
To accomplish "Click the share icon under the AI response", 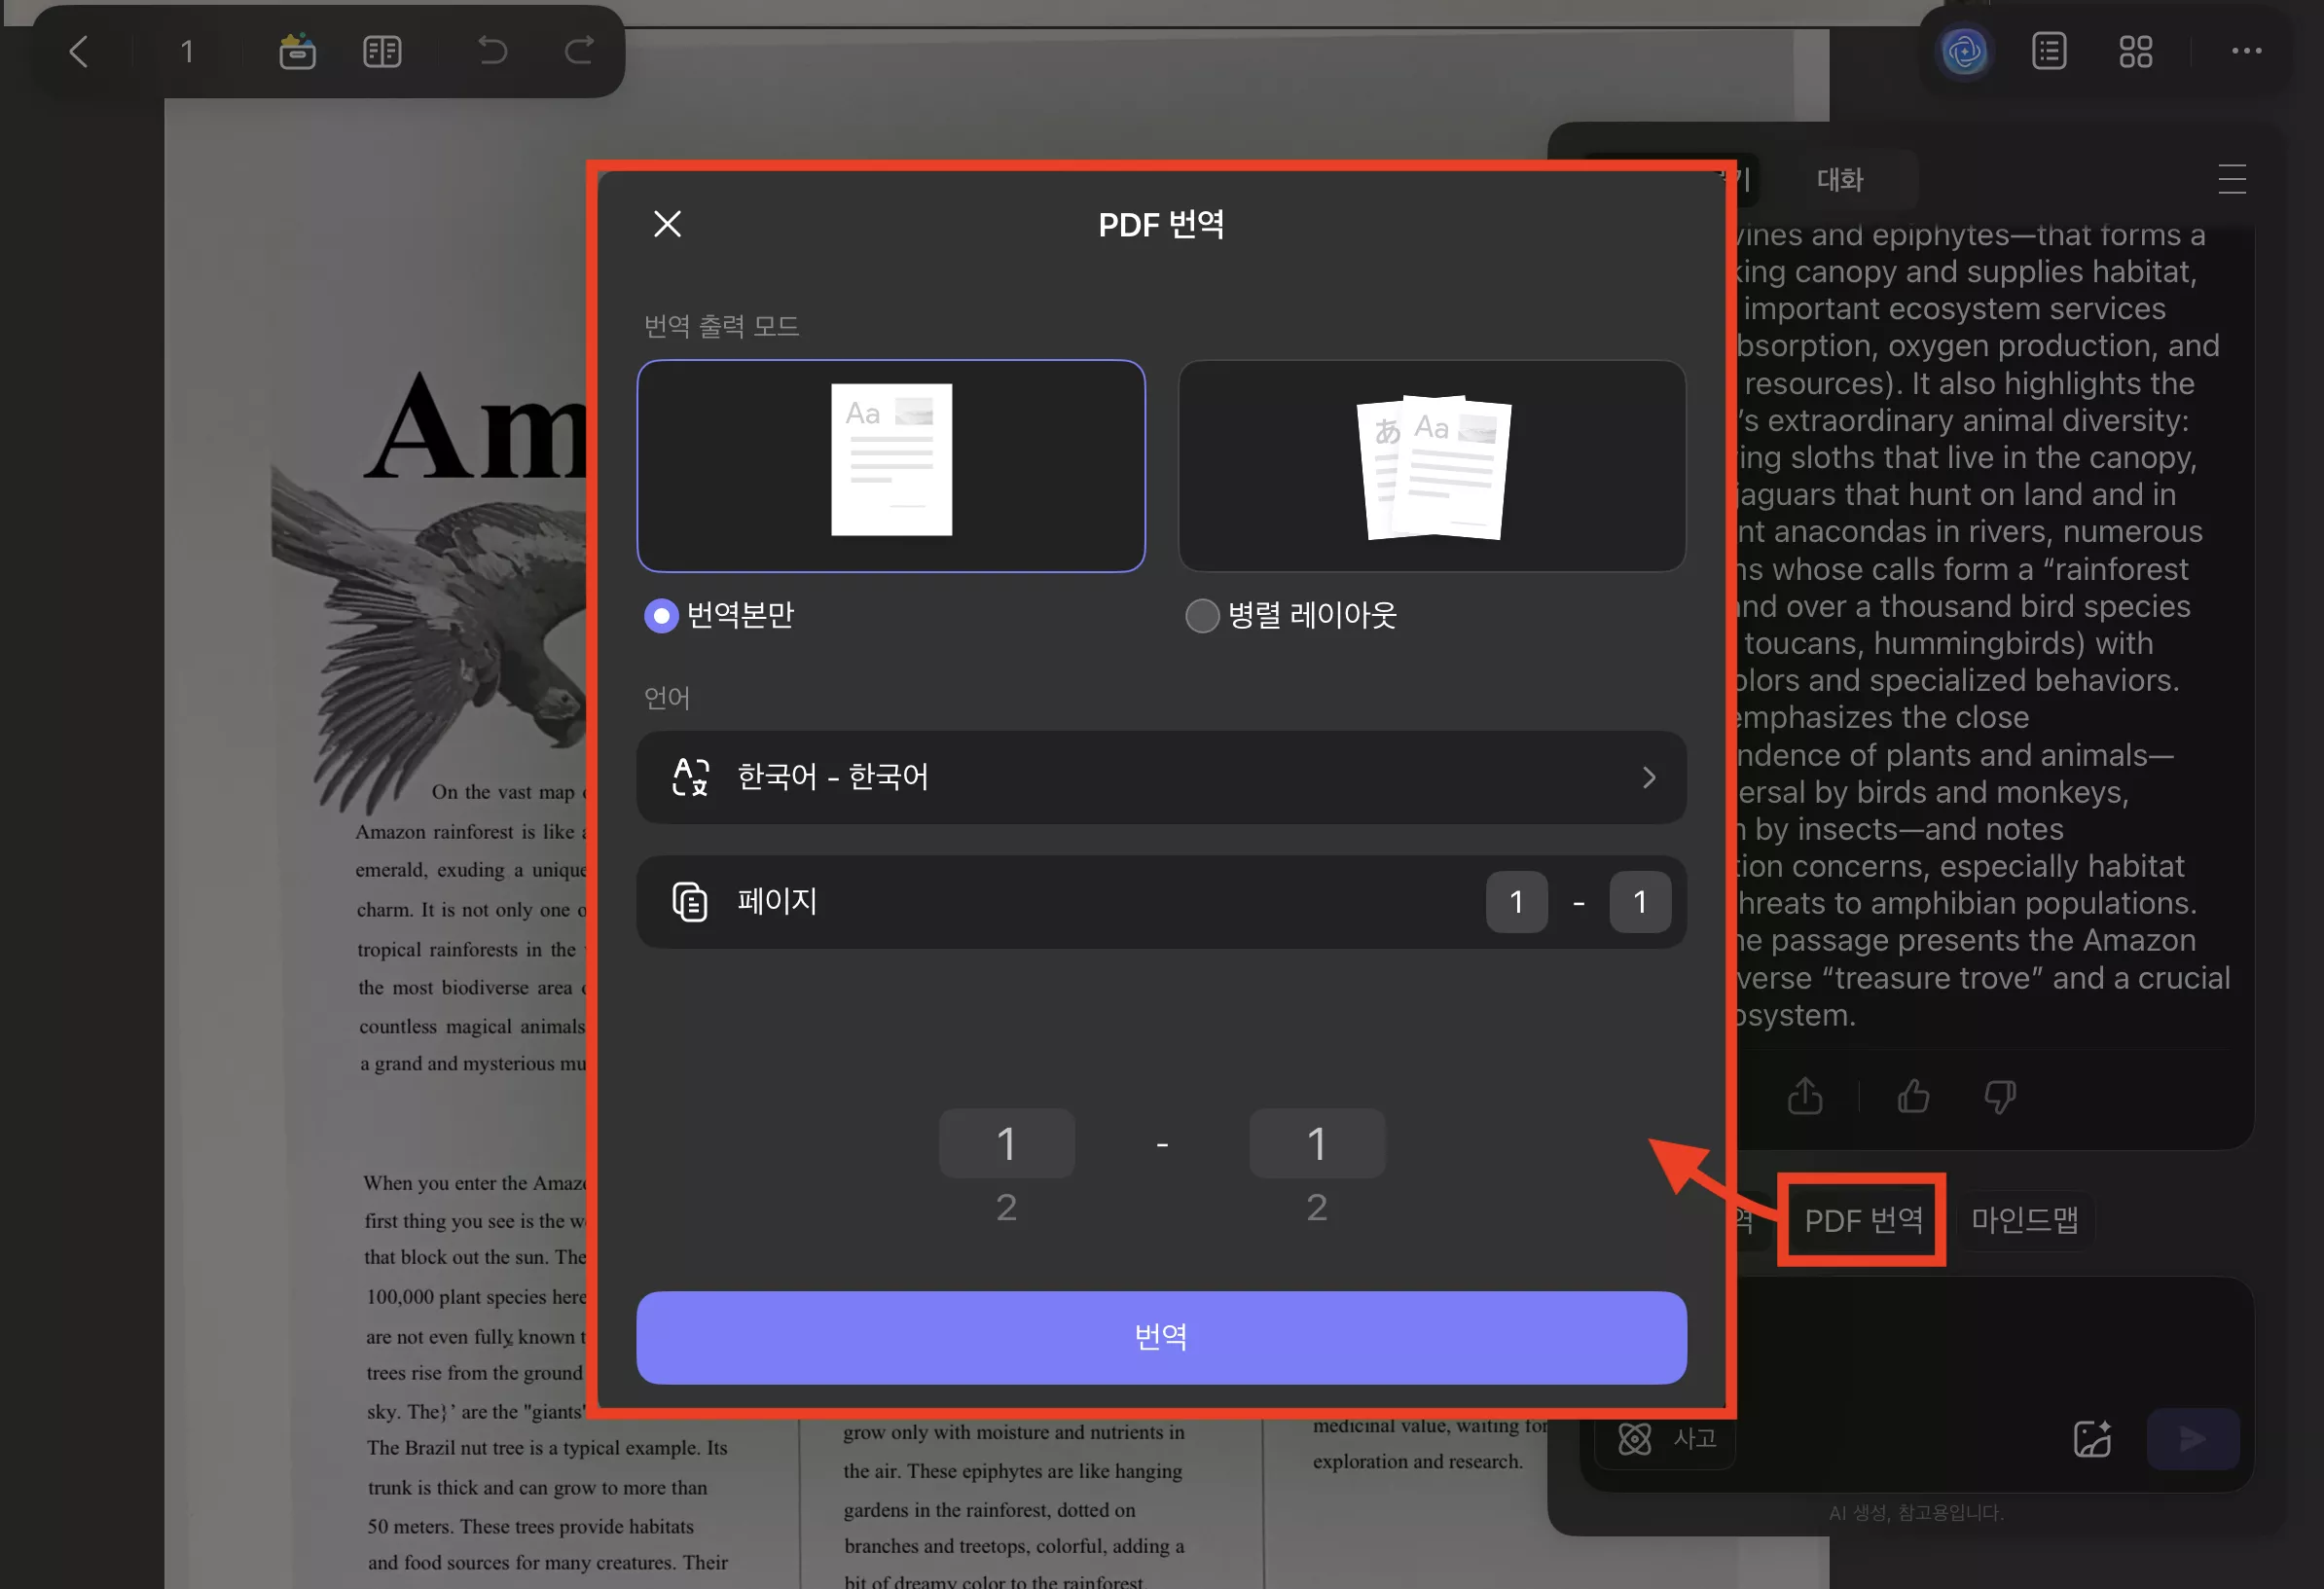I will coord(1805,1096).
